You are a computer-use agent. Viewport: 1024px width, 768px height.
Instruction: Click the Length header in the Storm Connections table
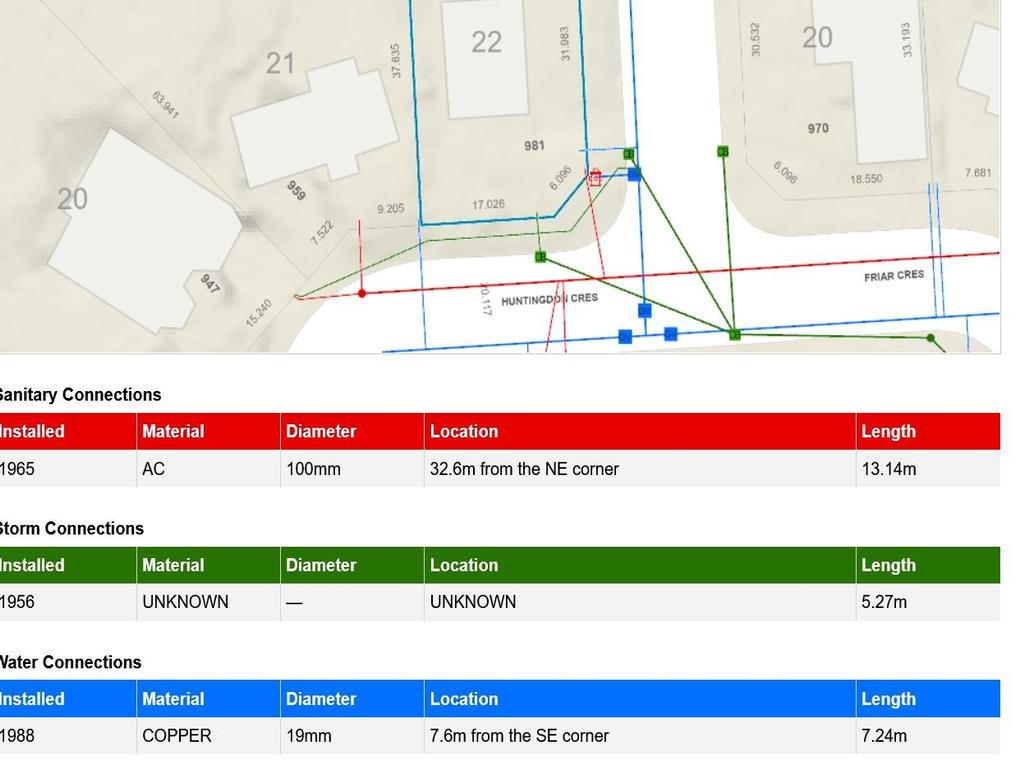click(x=888, y=565)
